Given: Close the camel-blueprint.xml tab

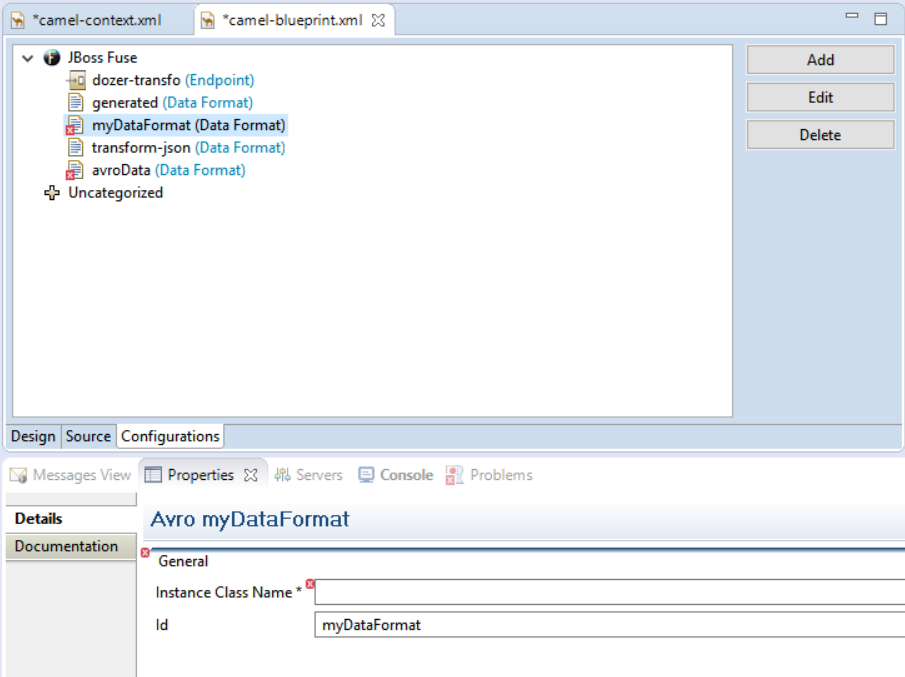Looking at the screenshot, I should [x=379, y=20].
